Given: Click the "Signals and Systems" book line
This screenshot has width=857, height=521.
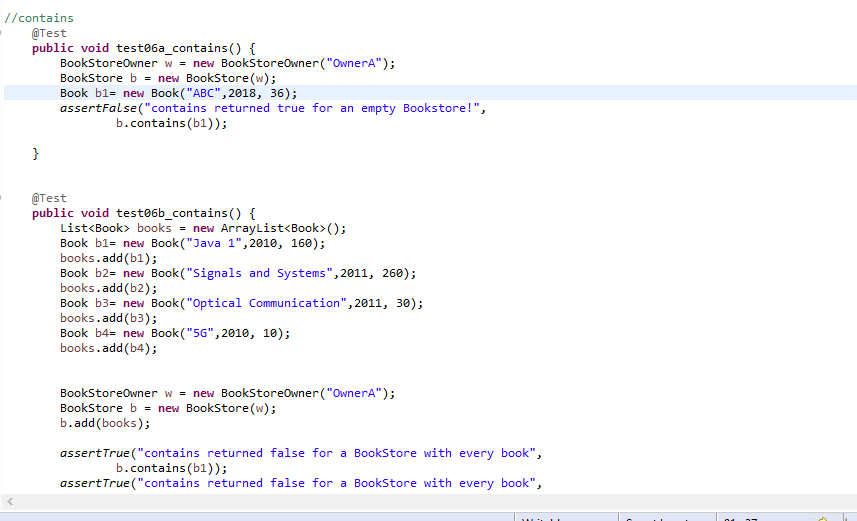Looking at the screenshot, I should click(238, 273).
